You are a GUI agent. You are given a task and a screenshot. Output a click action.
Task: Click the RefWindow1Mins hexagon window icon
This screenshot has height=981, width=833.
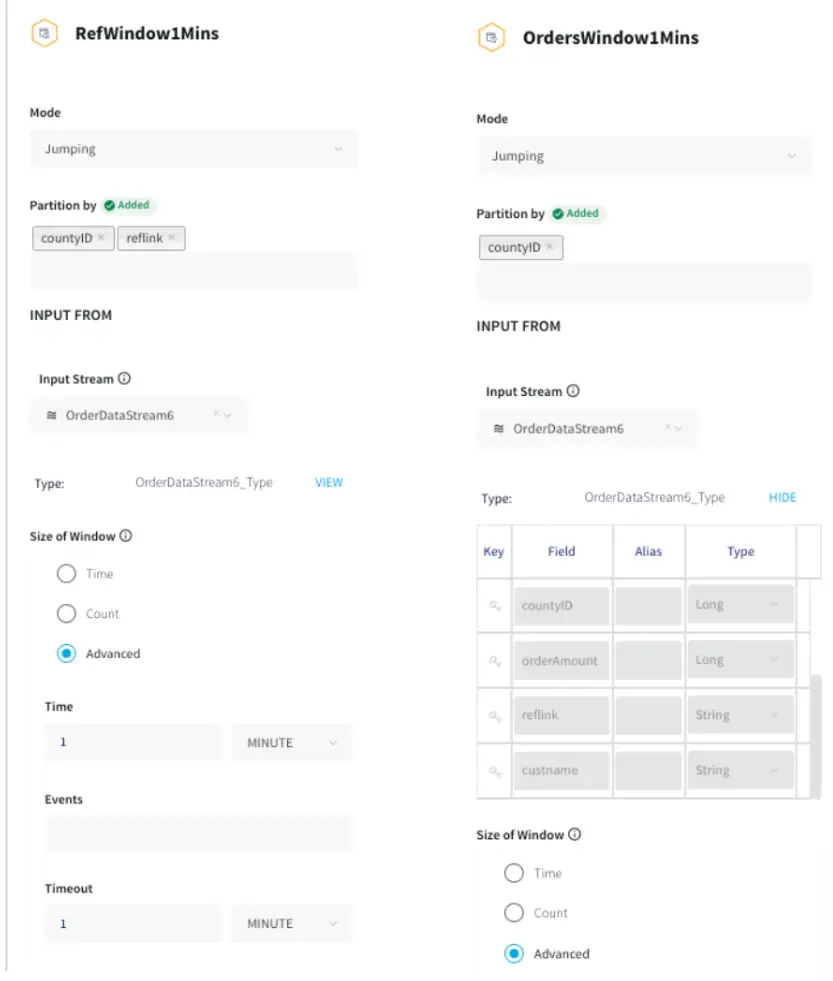pos(44,34)
